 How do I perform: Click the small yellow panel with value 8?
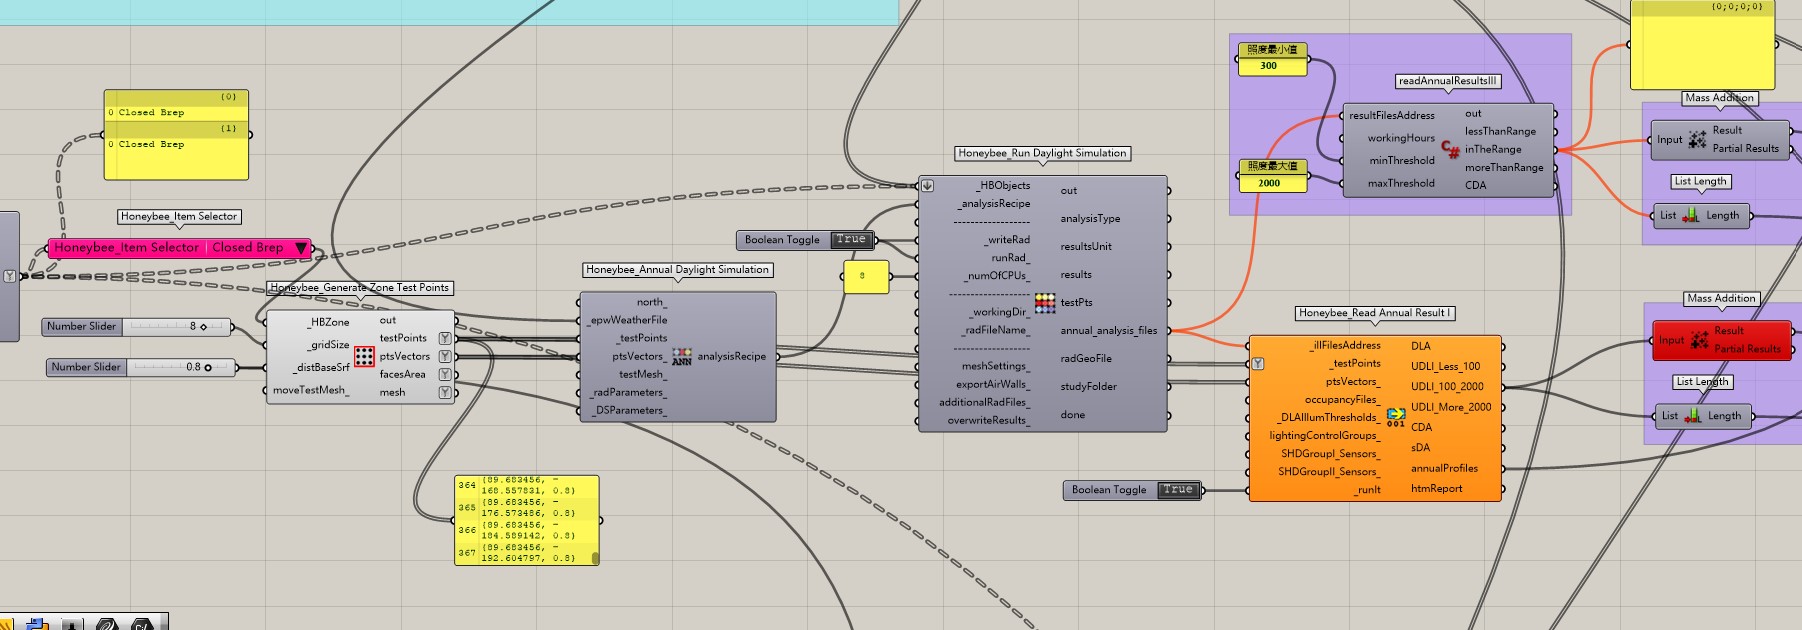(866, 276)
